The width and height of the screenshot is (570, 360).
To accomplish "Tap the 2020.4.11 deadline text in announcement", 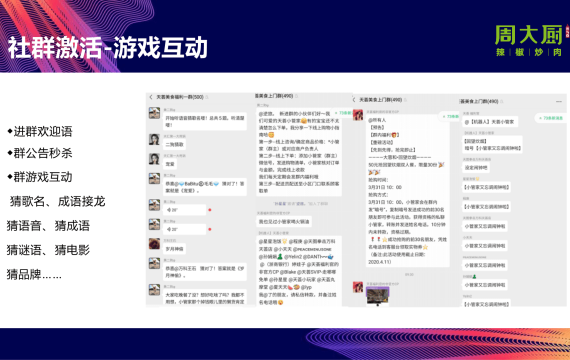I will 380,262.
